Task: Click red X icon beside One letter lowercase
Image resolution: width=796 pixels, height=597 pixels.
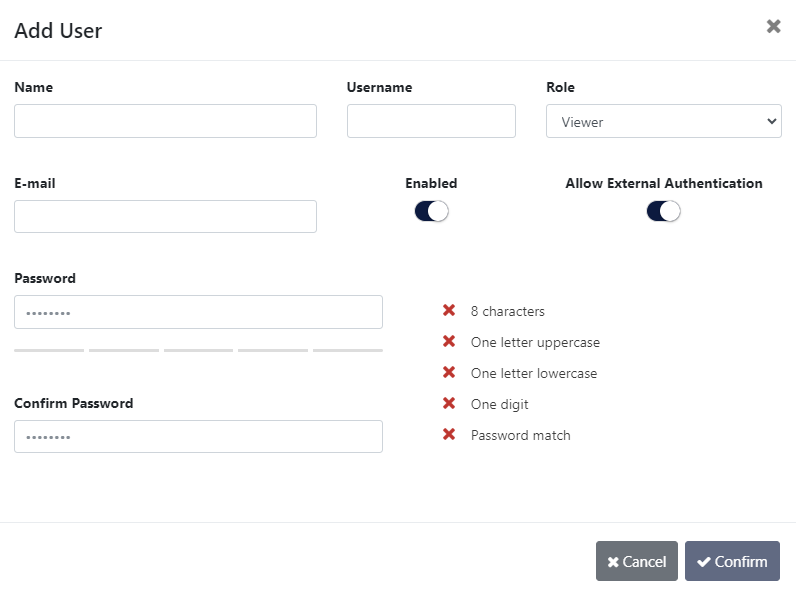Action: (449, 373)
